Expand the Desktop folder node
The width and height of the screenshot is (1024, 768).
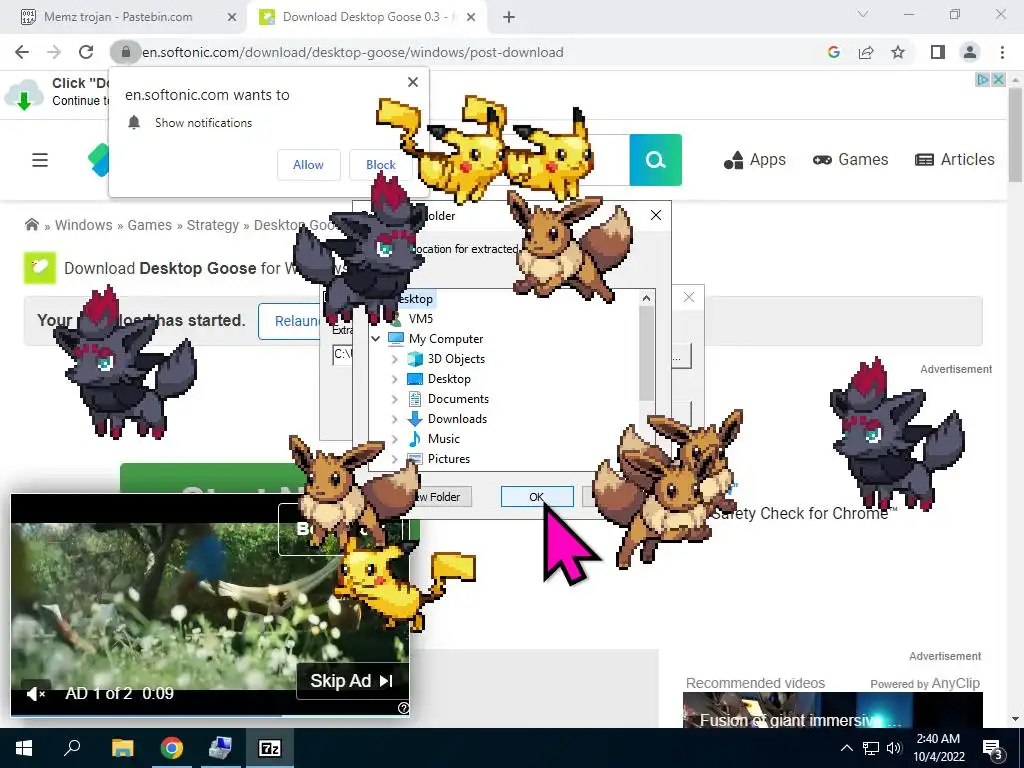(x=394, y=379)
